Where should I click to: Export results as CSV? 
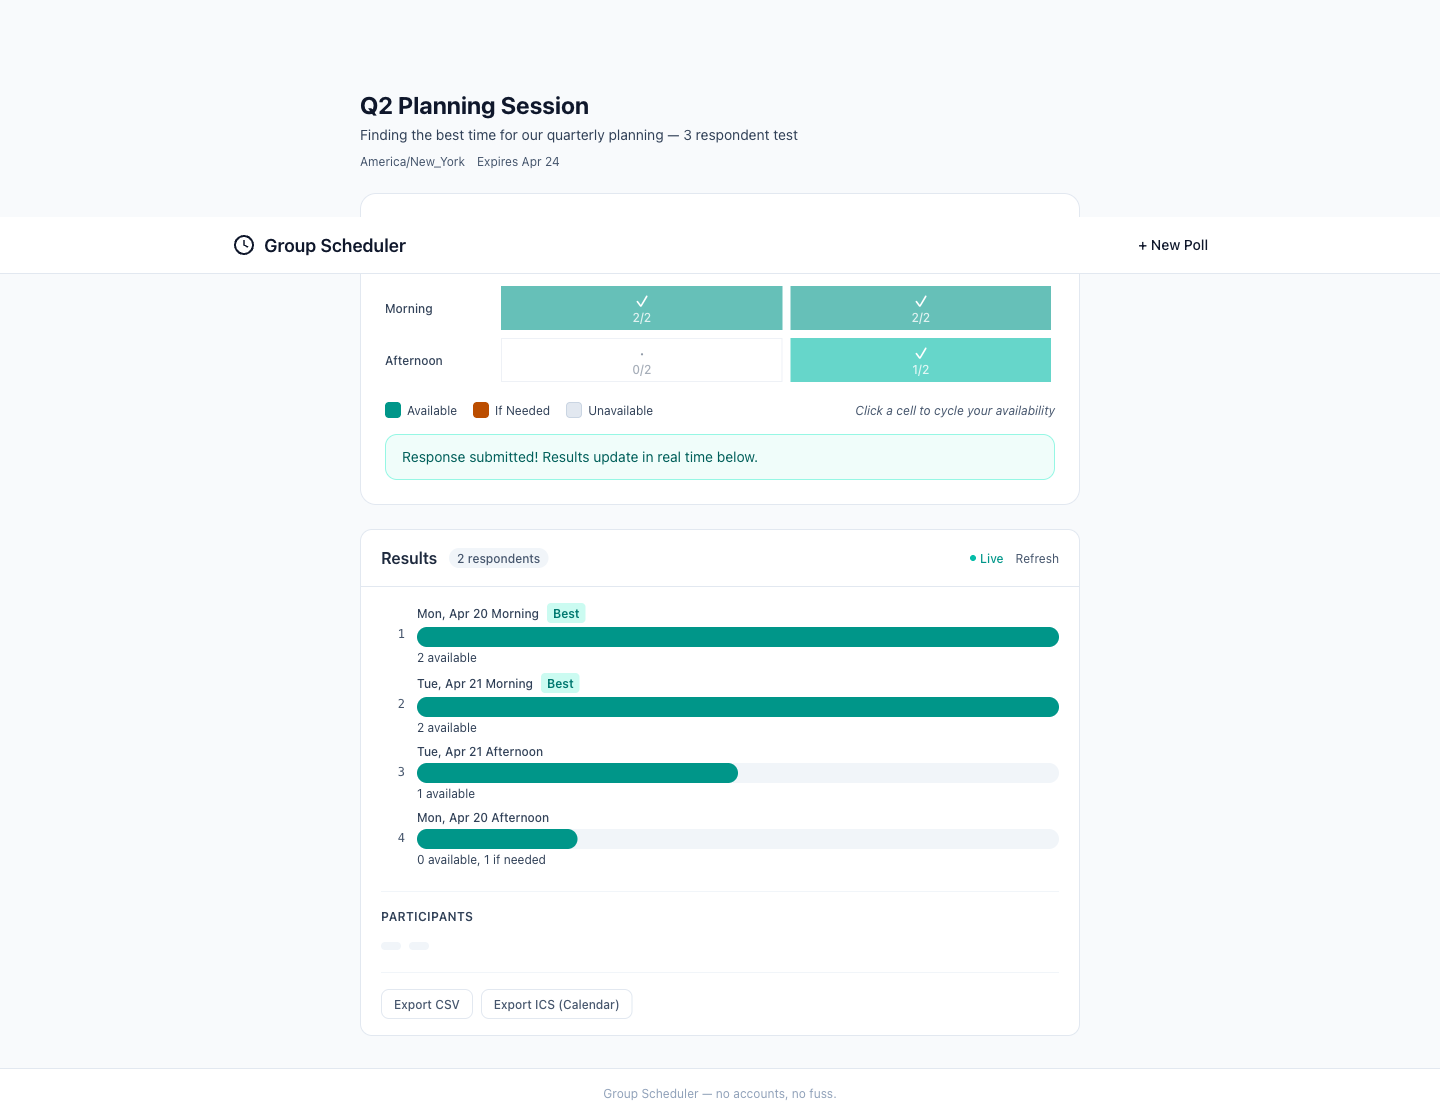pos(427,1004)
